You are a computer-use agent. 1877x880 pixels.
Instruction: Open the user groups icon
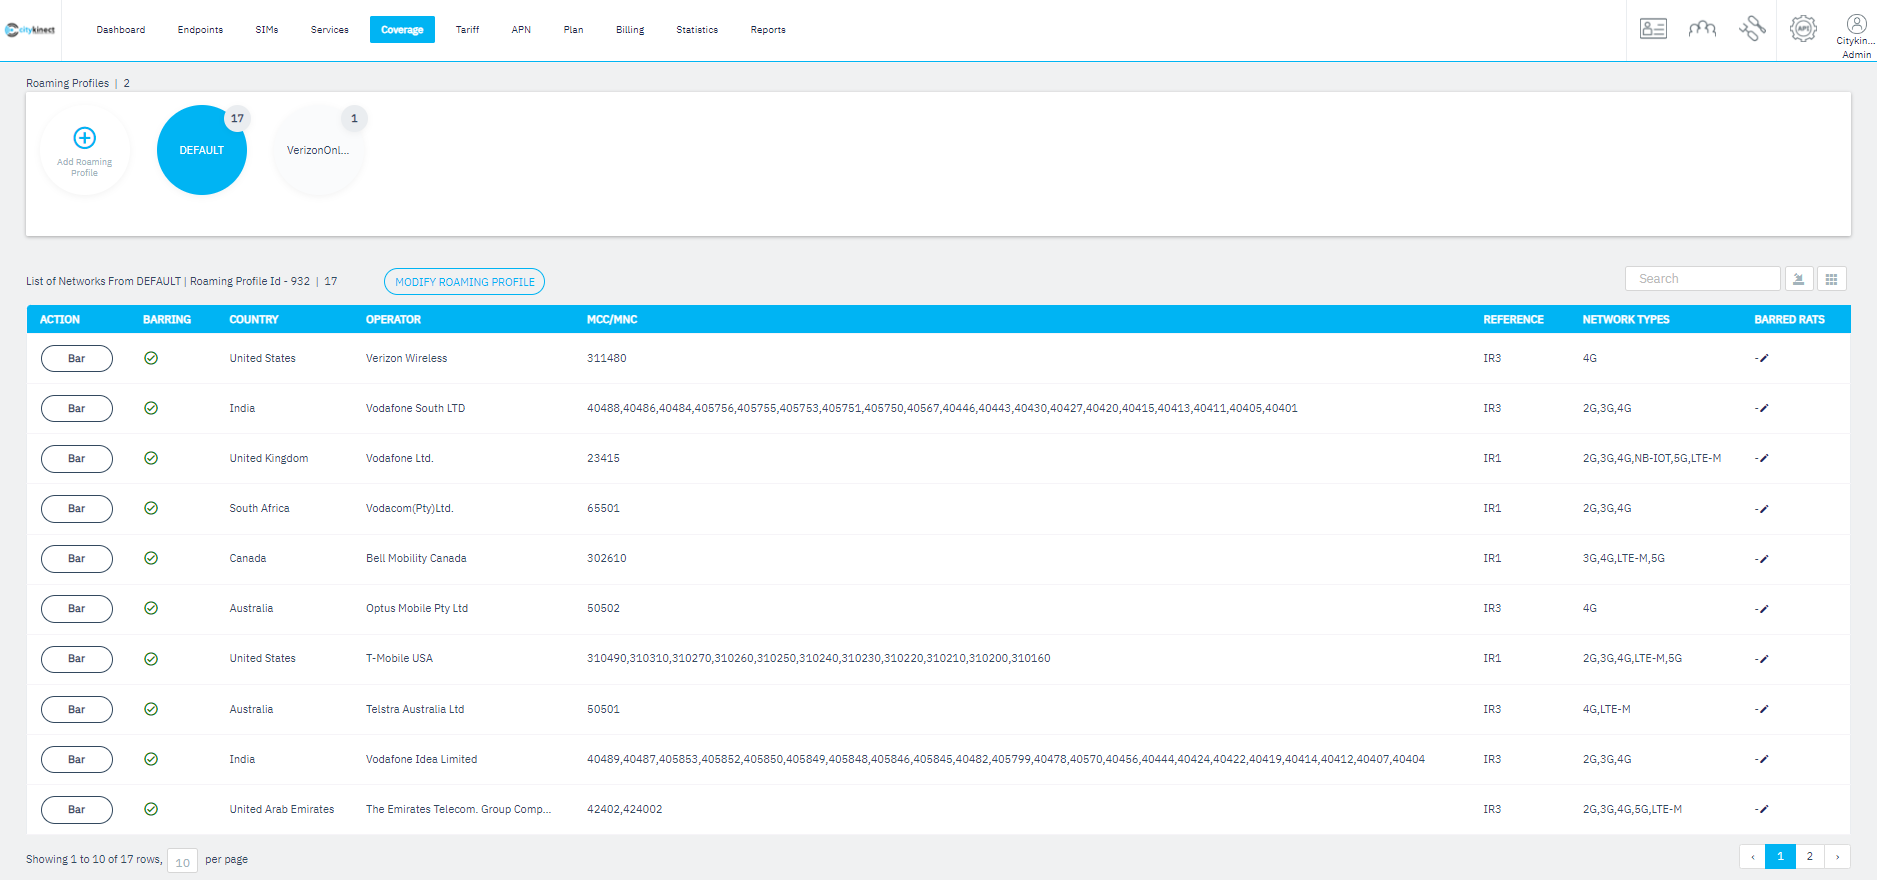point(1702,29)
